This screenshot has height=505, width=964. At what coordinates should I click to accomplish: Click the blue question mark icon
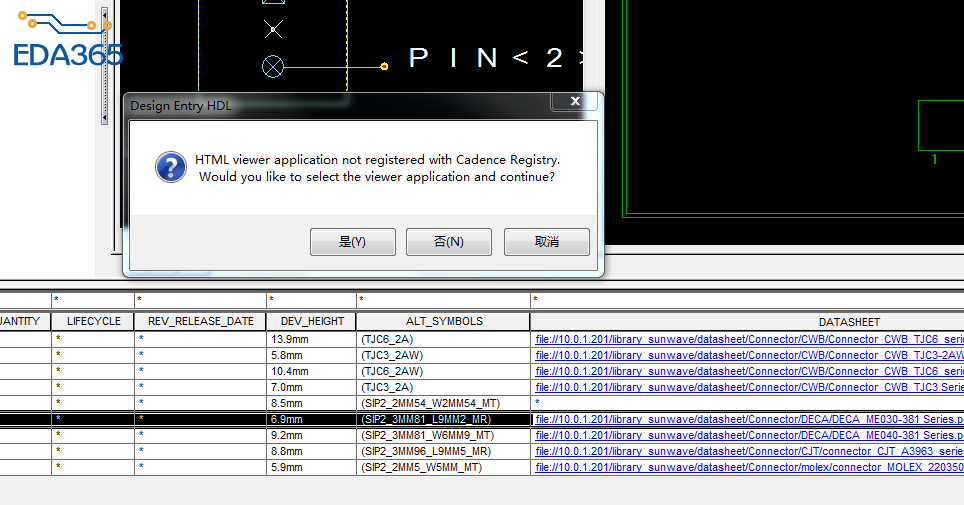click(x=171, y=167)
